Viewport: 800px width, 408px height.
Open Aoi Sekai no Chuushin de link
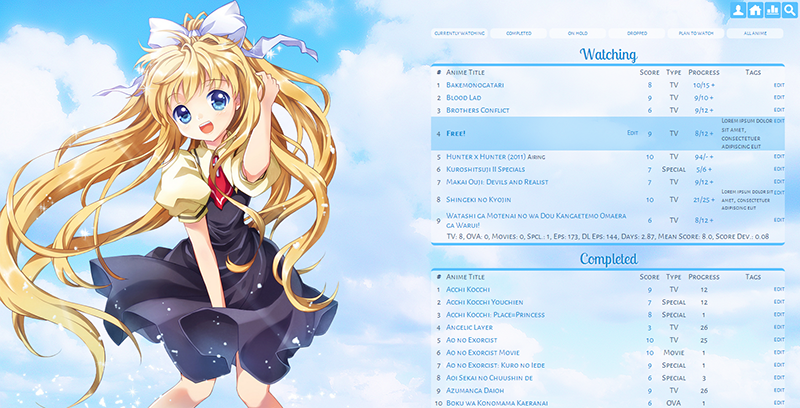[x=489, y=378]
